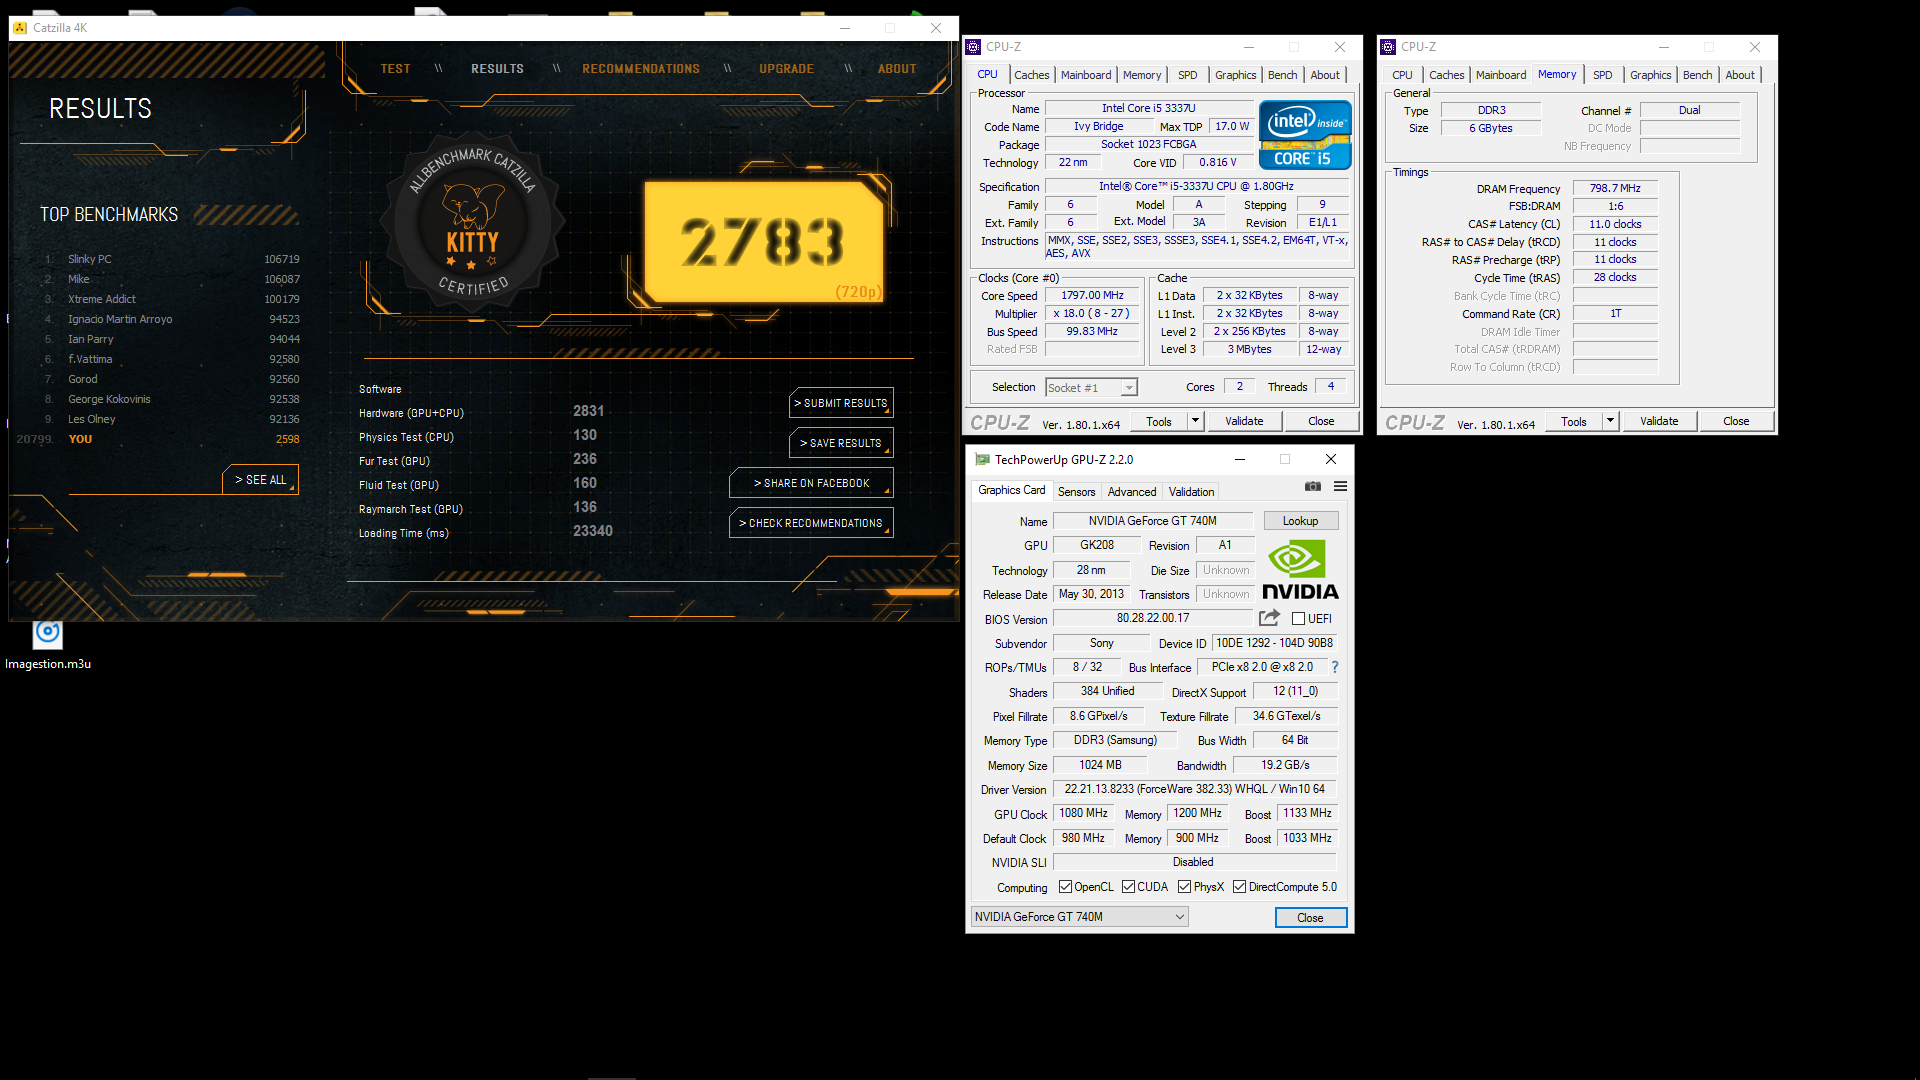Toggle the UEFI checkbox in GPU-Z

point(1298,619)
